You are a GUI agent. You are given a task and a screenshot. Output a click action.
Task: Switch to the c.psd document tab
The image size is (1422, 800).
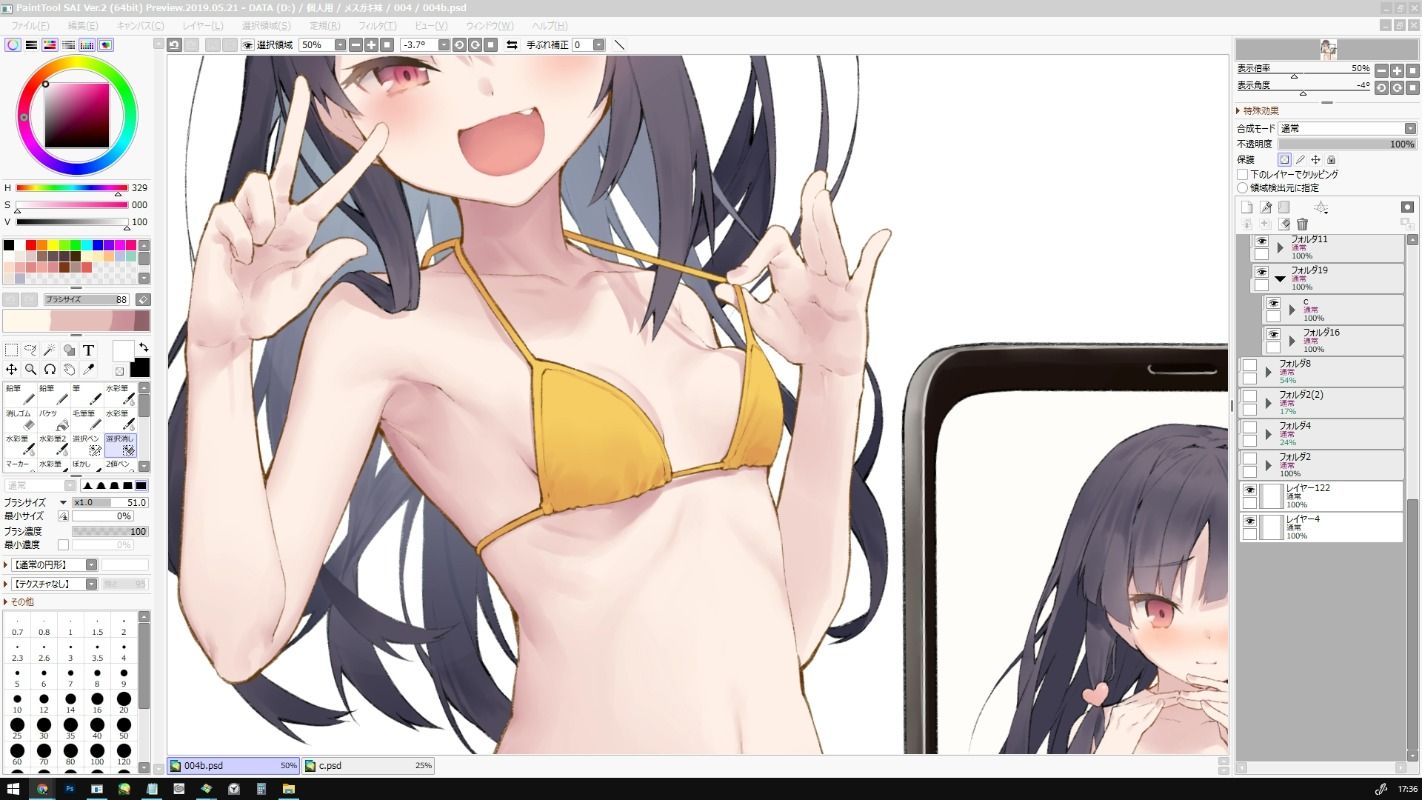pos(367,766)
